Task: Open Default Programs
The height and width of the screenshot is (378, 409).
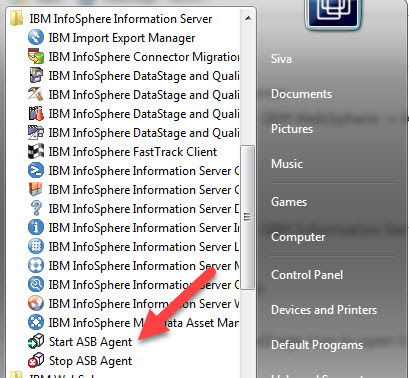Action: [317, 345]
